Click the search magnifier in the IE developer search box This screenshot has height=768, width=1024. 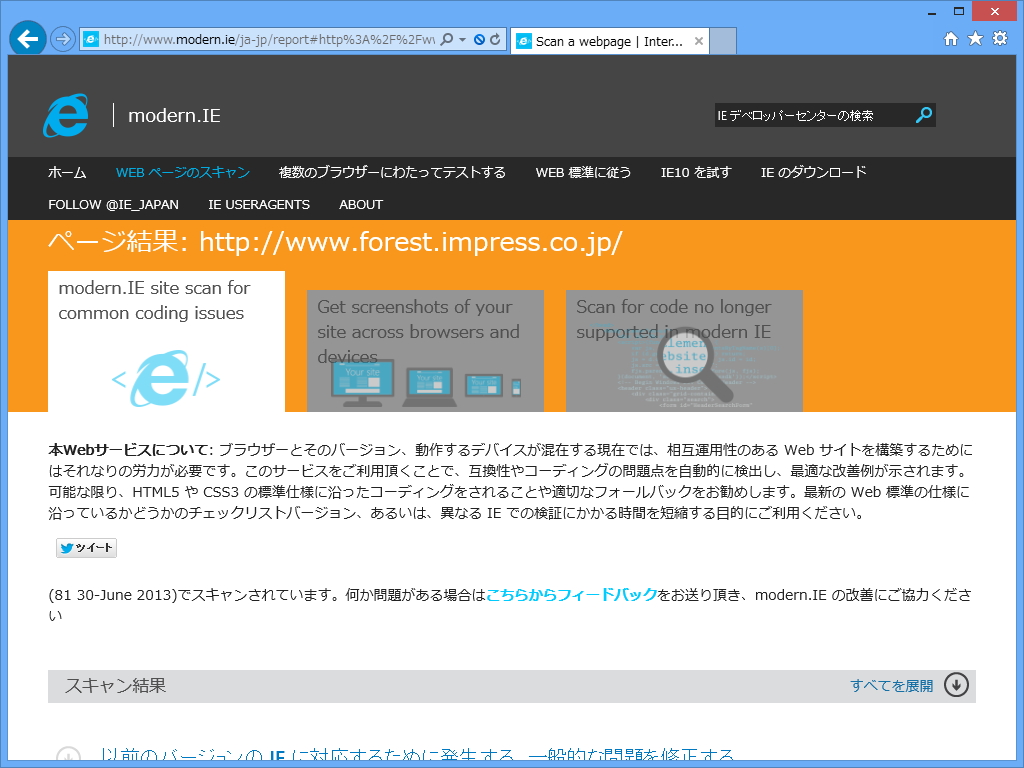pos(922,114)
